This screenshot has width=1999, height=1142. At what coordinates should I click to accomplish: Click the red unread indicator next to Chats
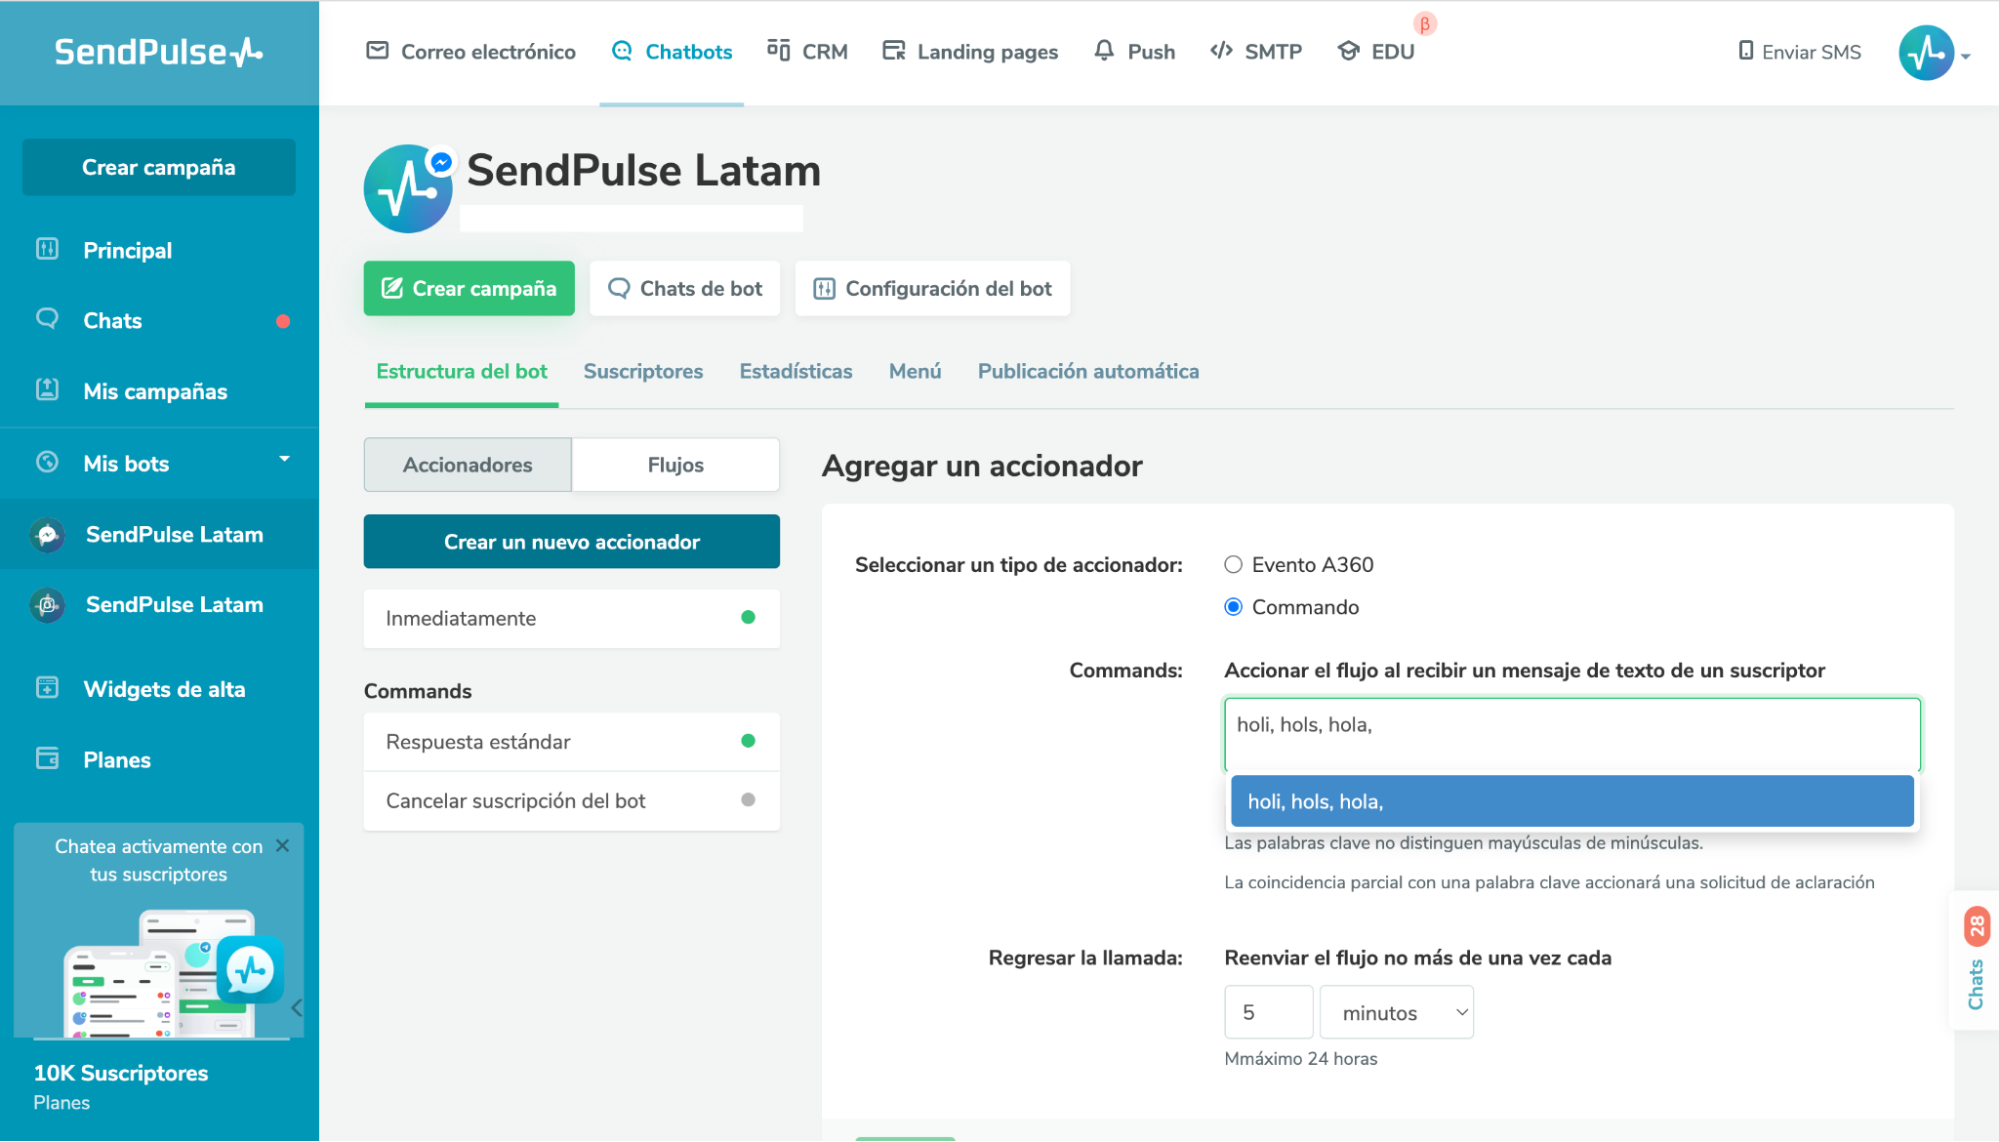[x=283, y=322]
